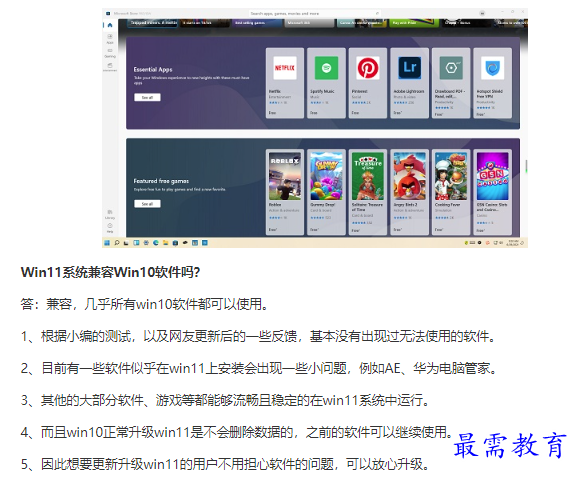Click See all under Essential Apps
This screenshot has width=575, height=477.
pyautogui.click(x=147, y=97)
